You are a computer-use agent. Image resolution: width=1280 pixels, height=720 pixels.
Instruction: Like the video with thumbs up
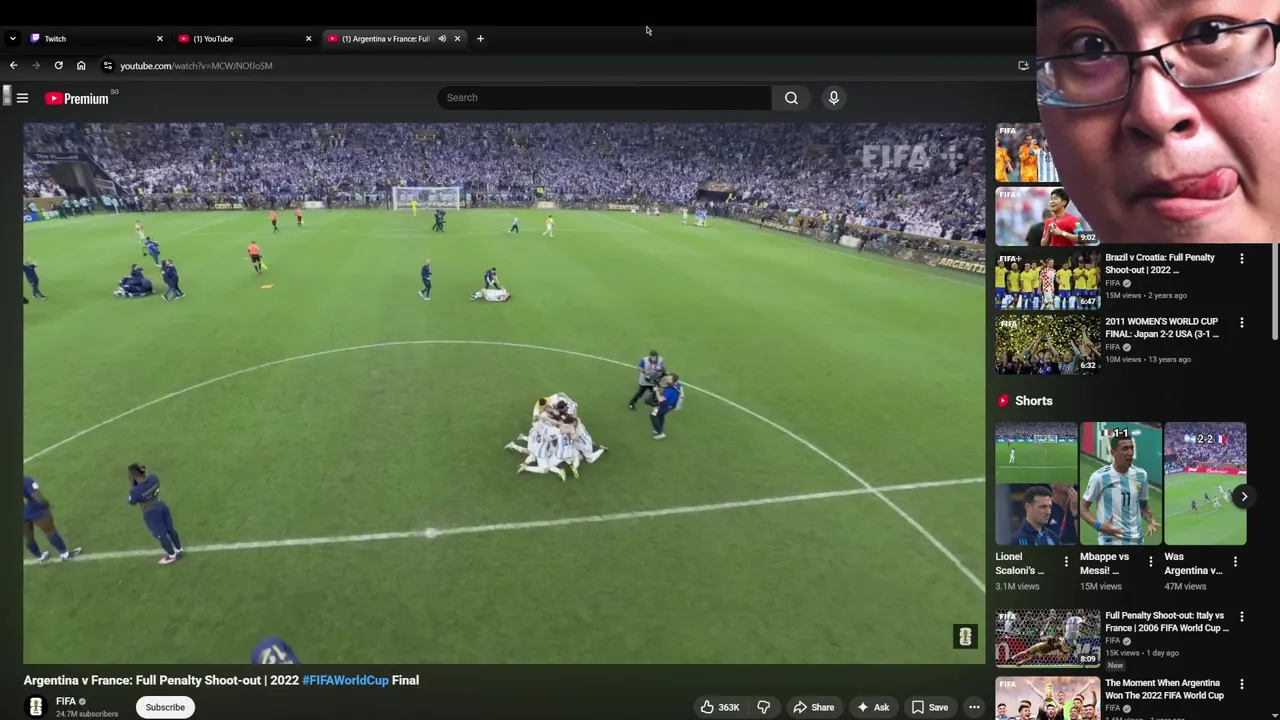click(719, 707)
